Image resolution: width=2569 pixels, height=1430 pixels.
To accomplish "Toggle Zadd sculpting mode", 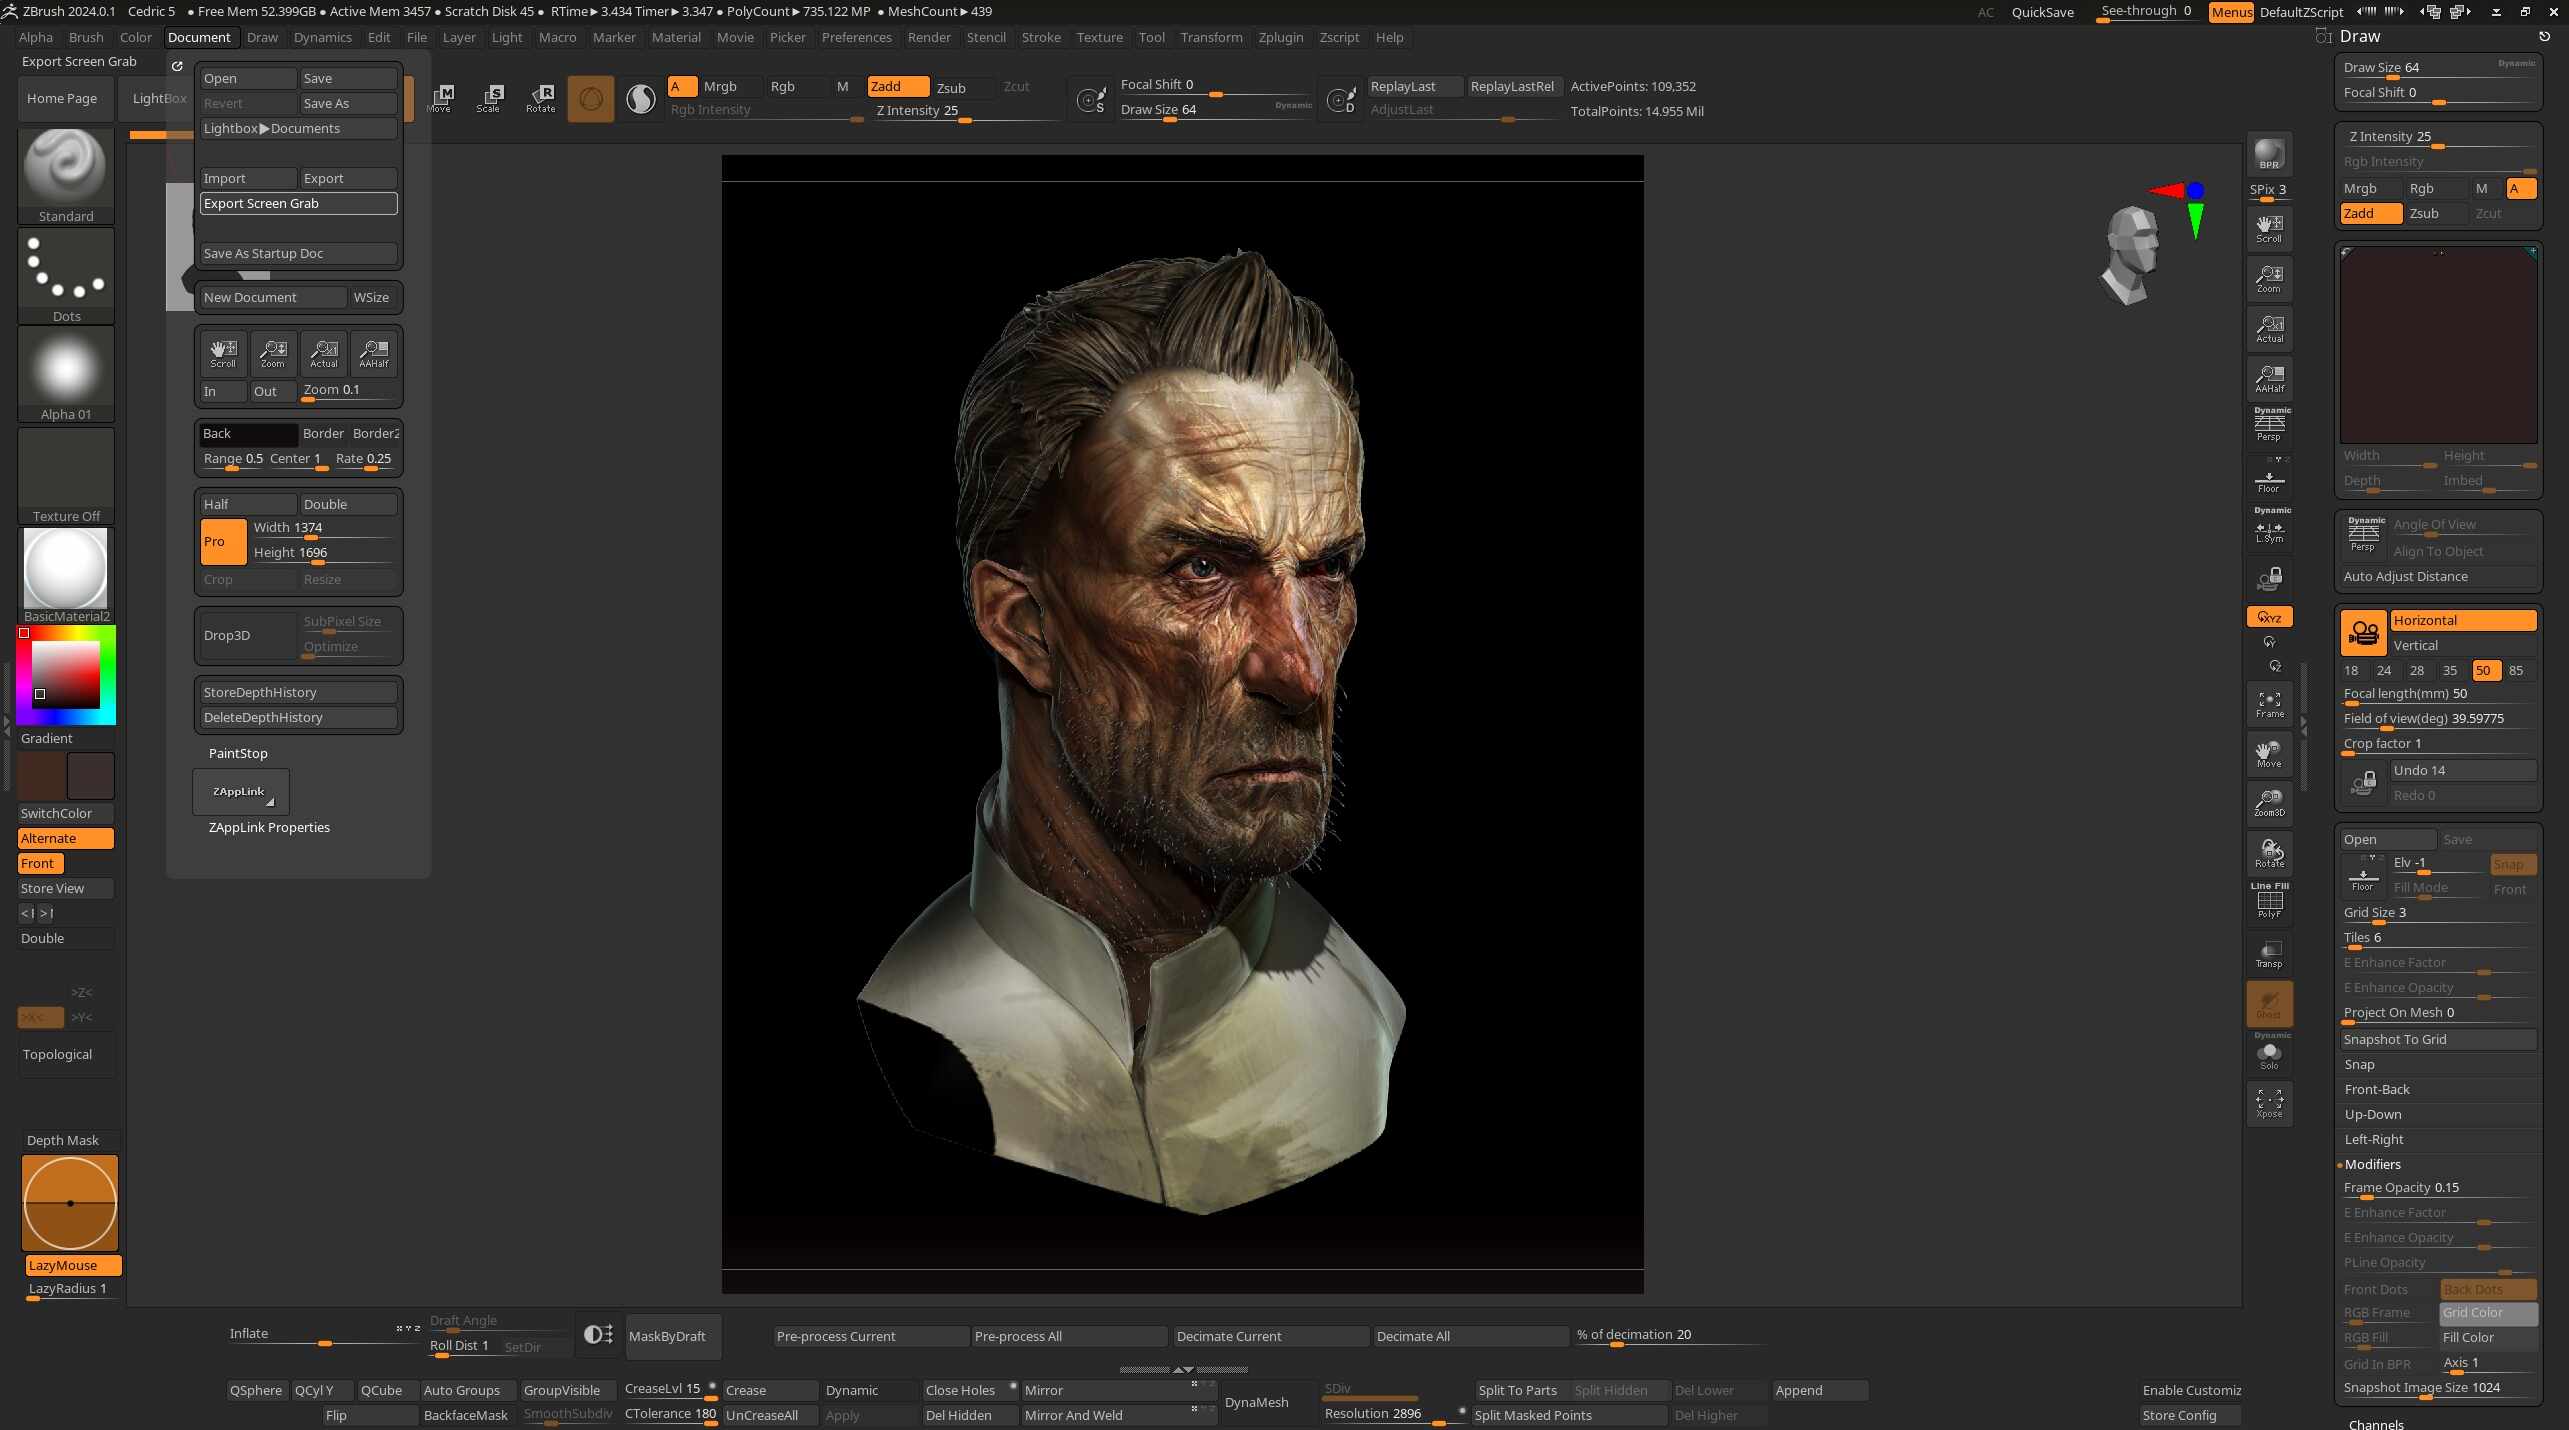I will tap(897, 87).
